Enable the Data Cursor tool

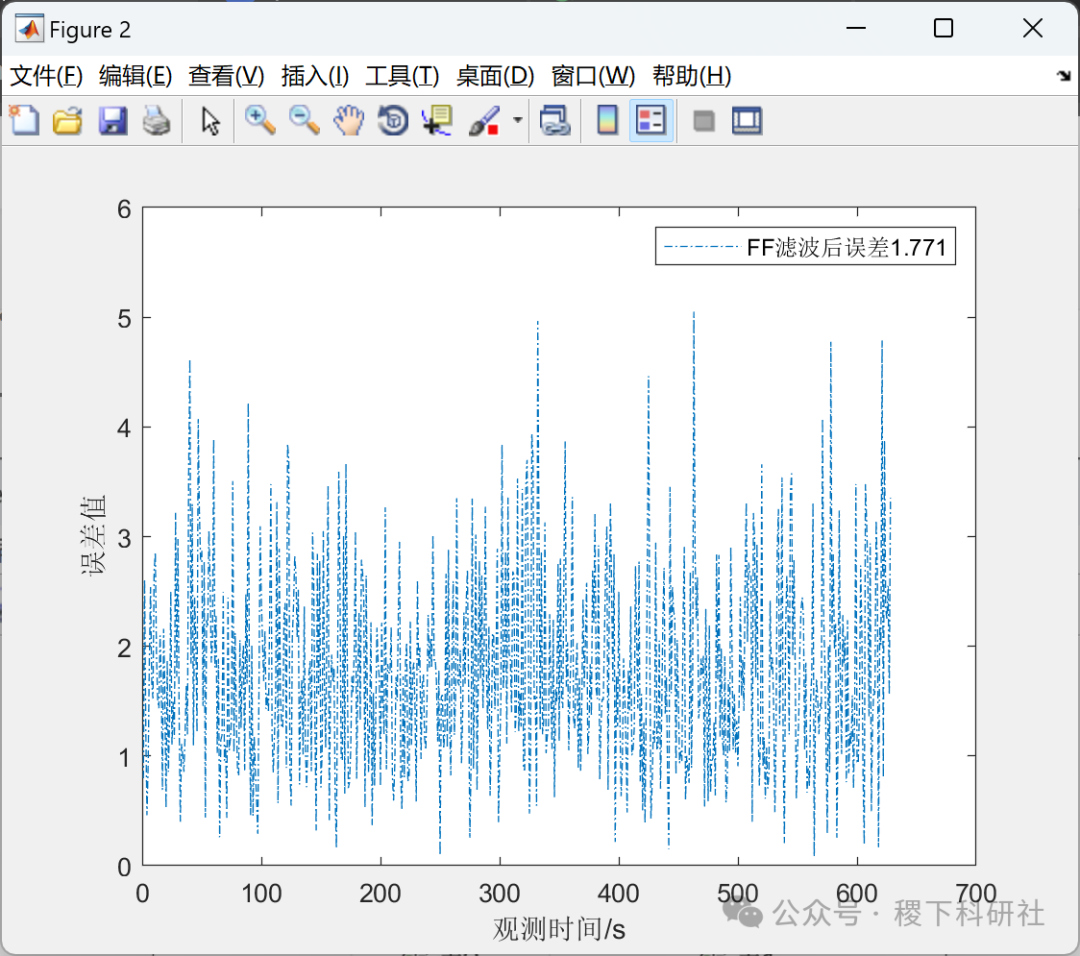pos(437,121)
